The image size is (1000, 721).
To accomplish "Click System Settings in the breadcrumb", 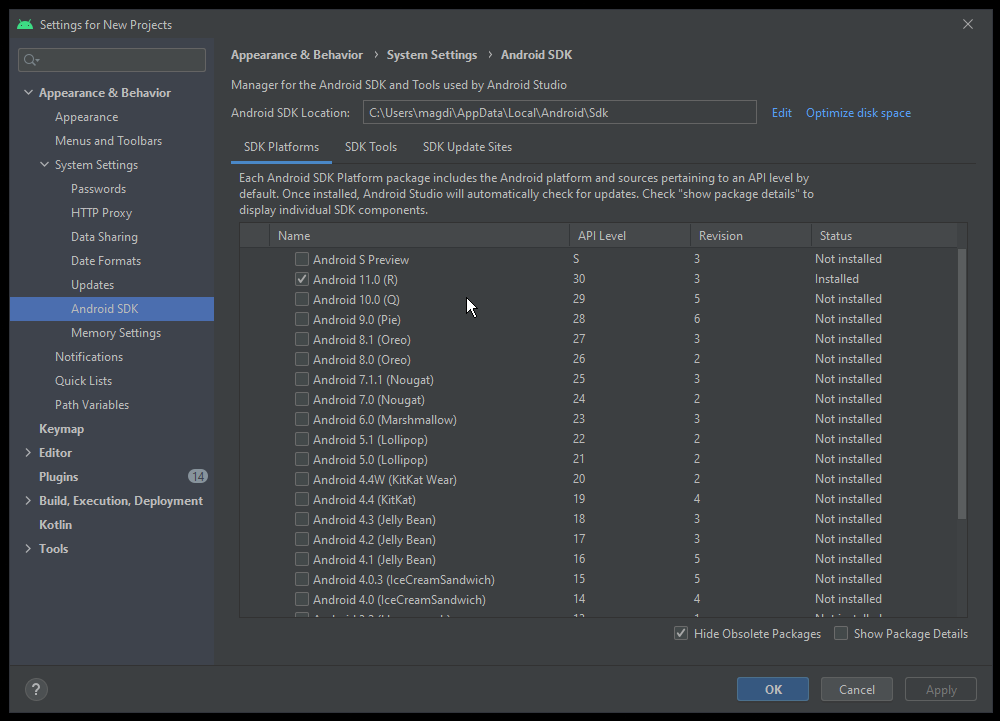I will (432, 55).
